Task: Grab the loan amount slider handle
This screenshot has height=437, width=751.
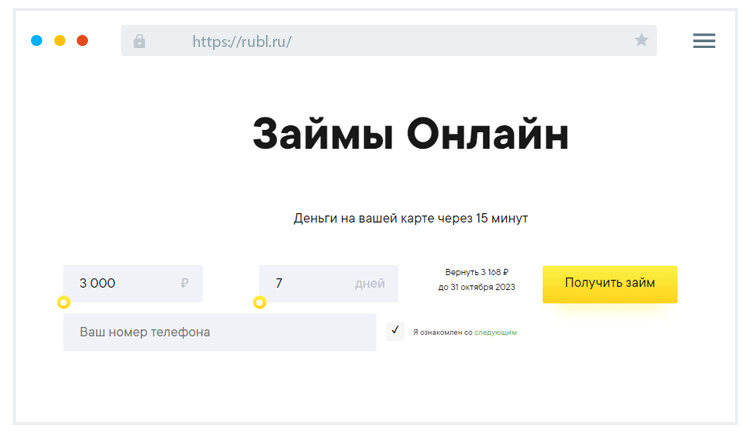Action: [63, 302]
